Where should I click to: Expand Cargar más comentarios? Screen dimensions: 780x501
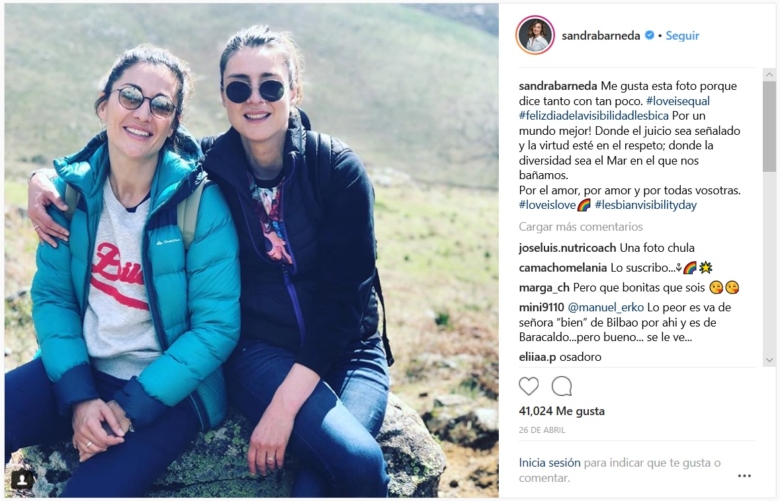pos(581,227)
